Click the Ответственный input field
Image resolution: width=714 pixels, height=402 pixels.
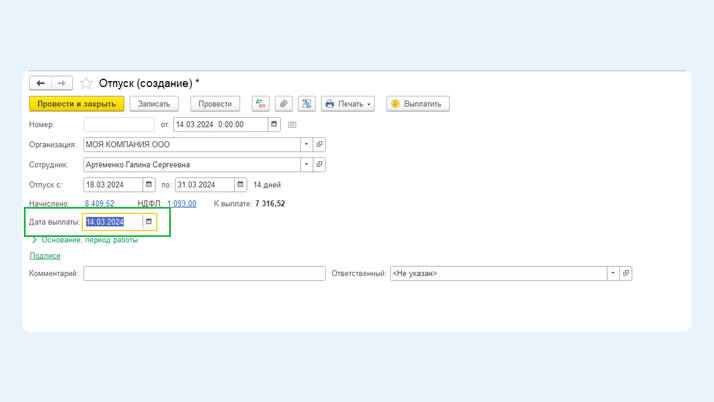coord(499,273)
